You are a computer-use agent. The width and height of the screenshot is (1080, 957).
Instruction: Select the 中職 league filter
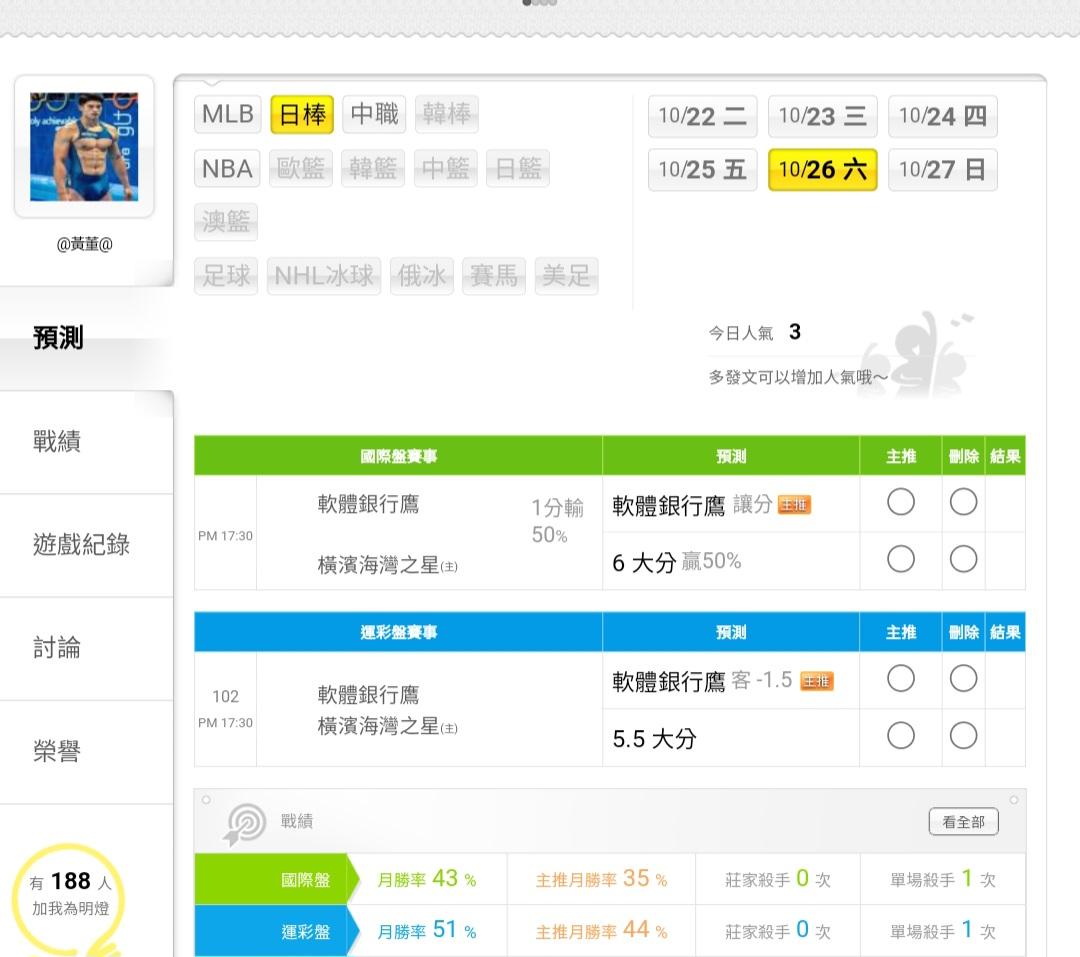coord(375,114)
